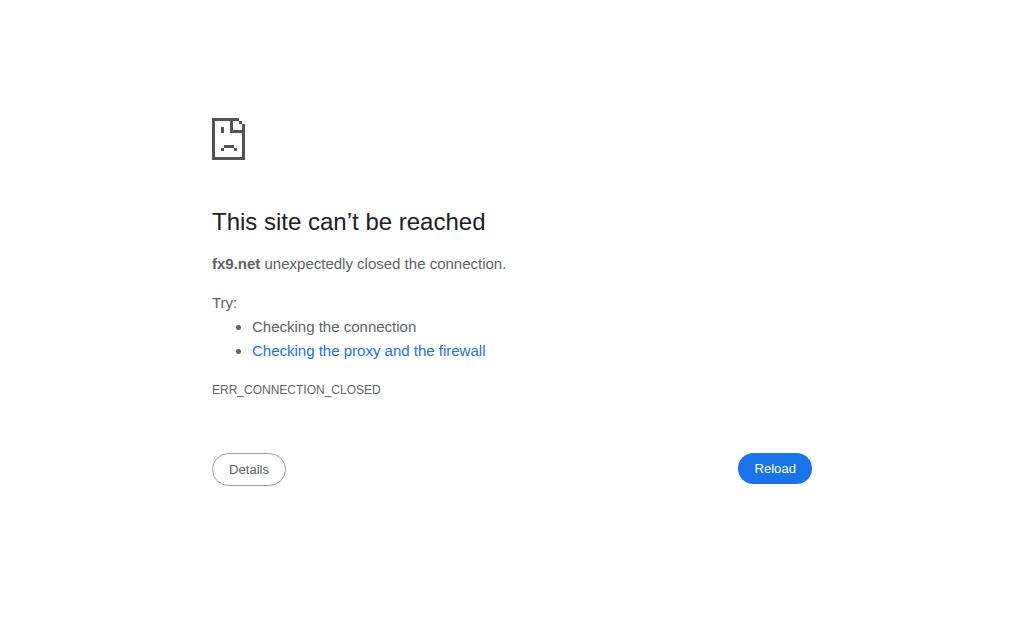Select the 'This site can't be reached' heading
This screenshot has height=629, width=1024.
(349, 222)
